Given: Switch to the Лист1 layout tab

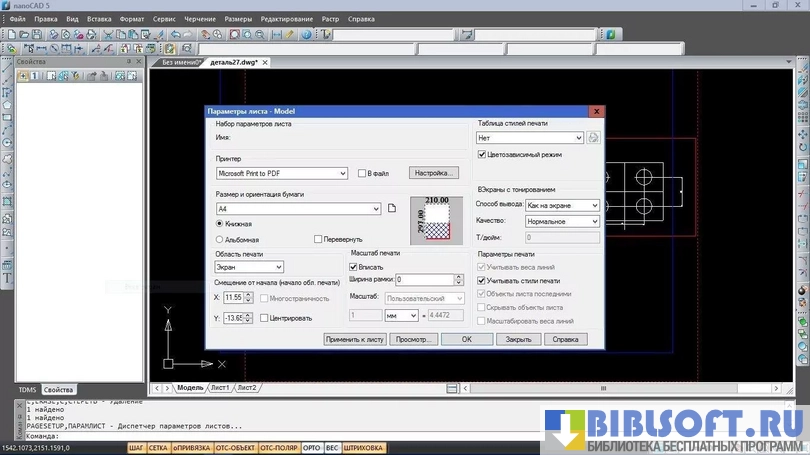Looking at the screenshot, I should (219, 387).
